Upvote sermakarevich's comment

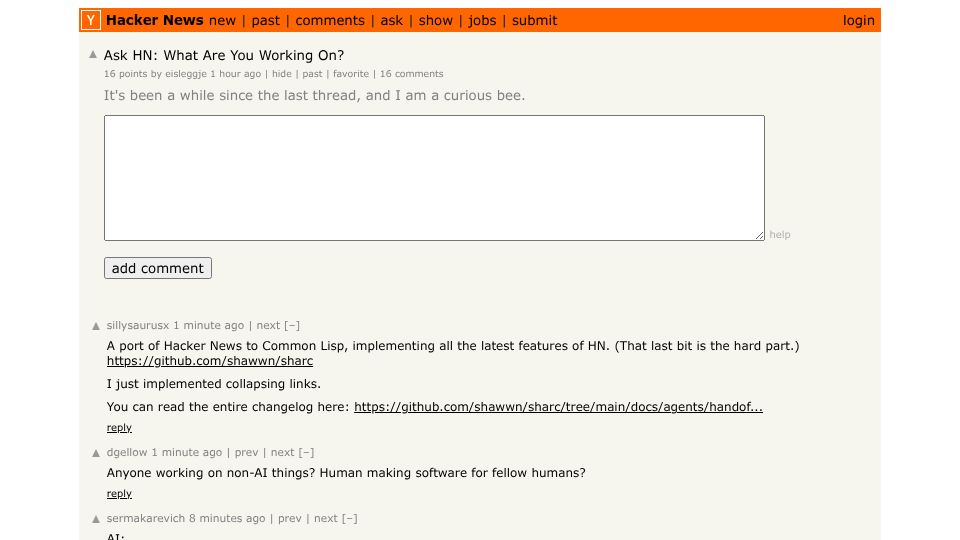(x=96, y=519)
